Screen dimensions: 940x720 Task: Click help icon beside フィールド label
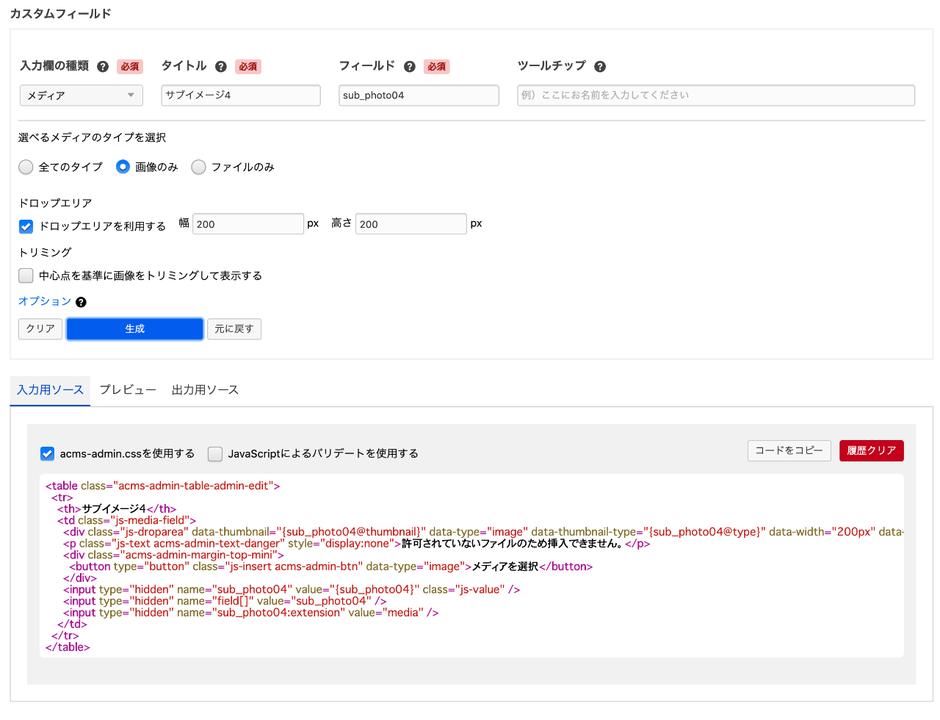click(410, 67)
